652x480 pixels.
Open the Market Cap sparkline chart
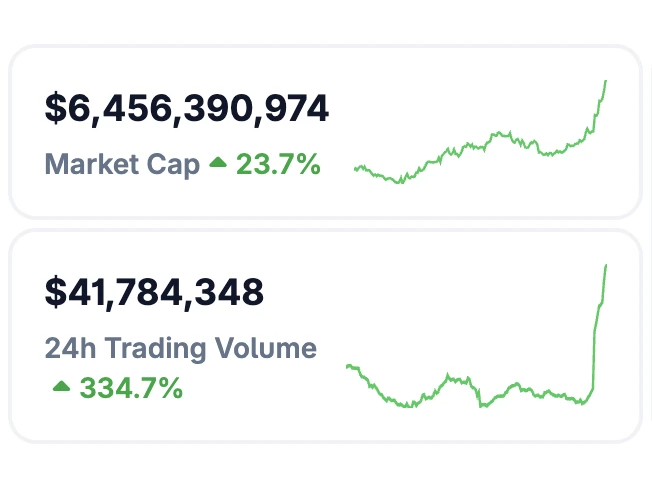coord(480,140)
